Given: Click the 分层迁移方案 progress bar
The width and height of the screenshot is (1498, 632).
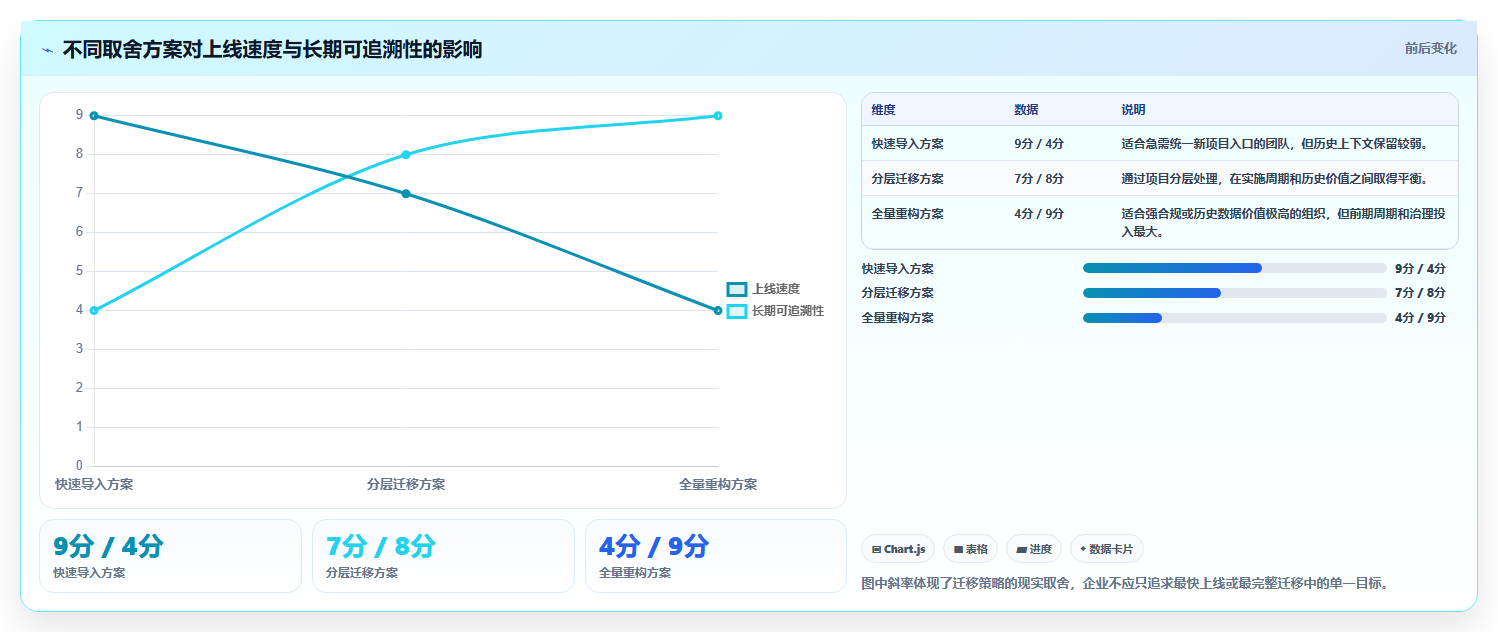Looking at the screenshot, I should point(1235,293).
